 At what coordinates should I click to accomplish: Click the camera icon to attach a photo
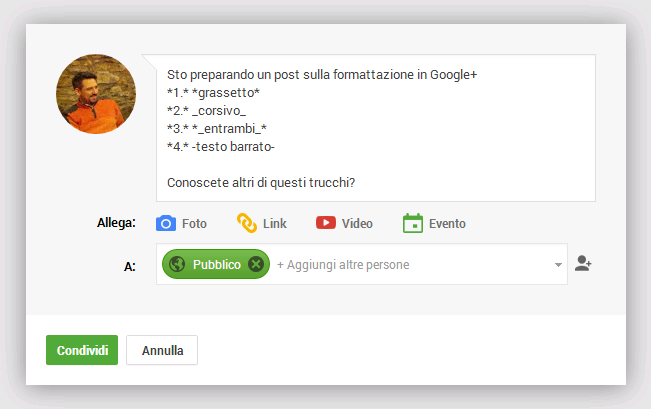point(166,223)
